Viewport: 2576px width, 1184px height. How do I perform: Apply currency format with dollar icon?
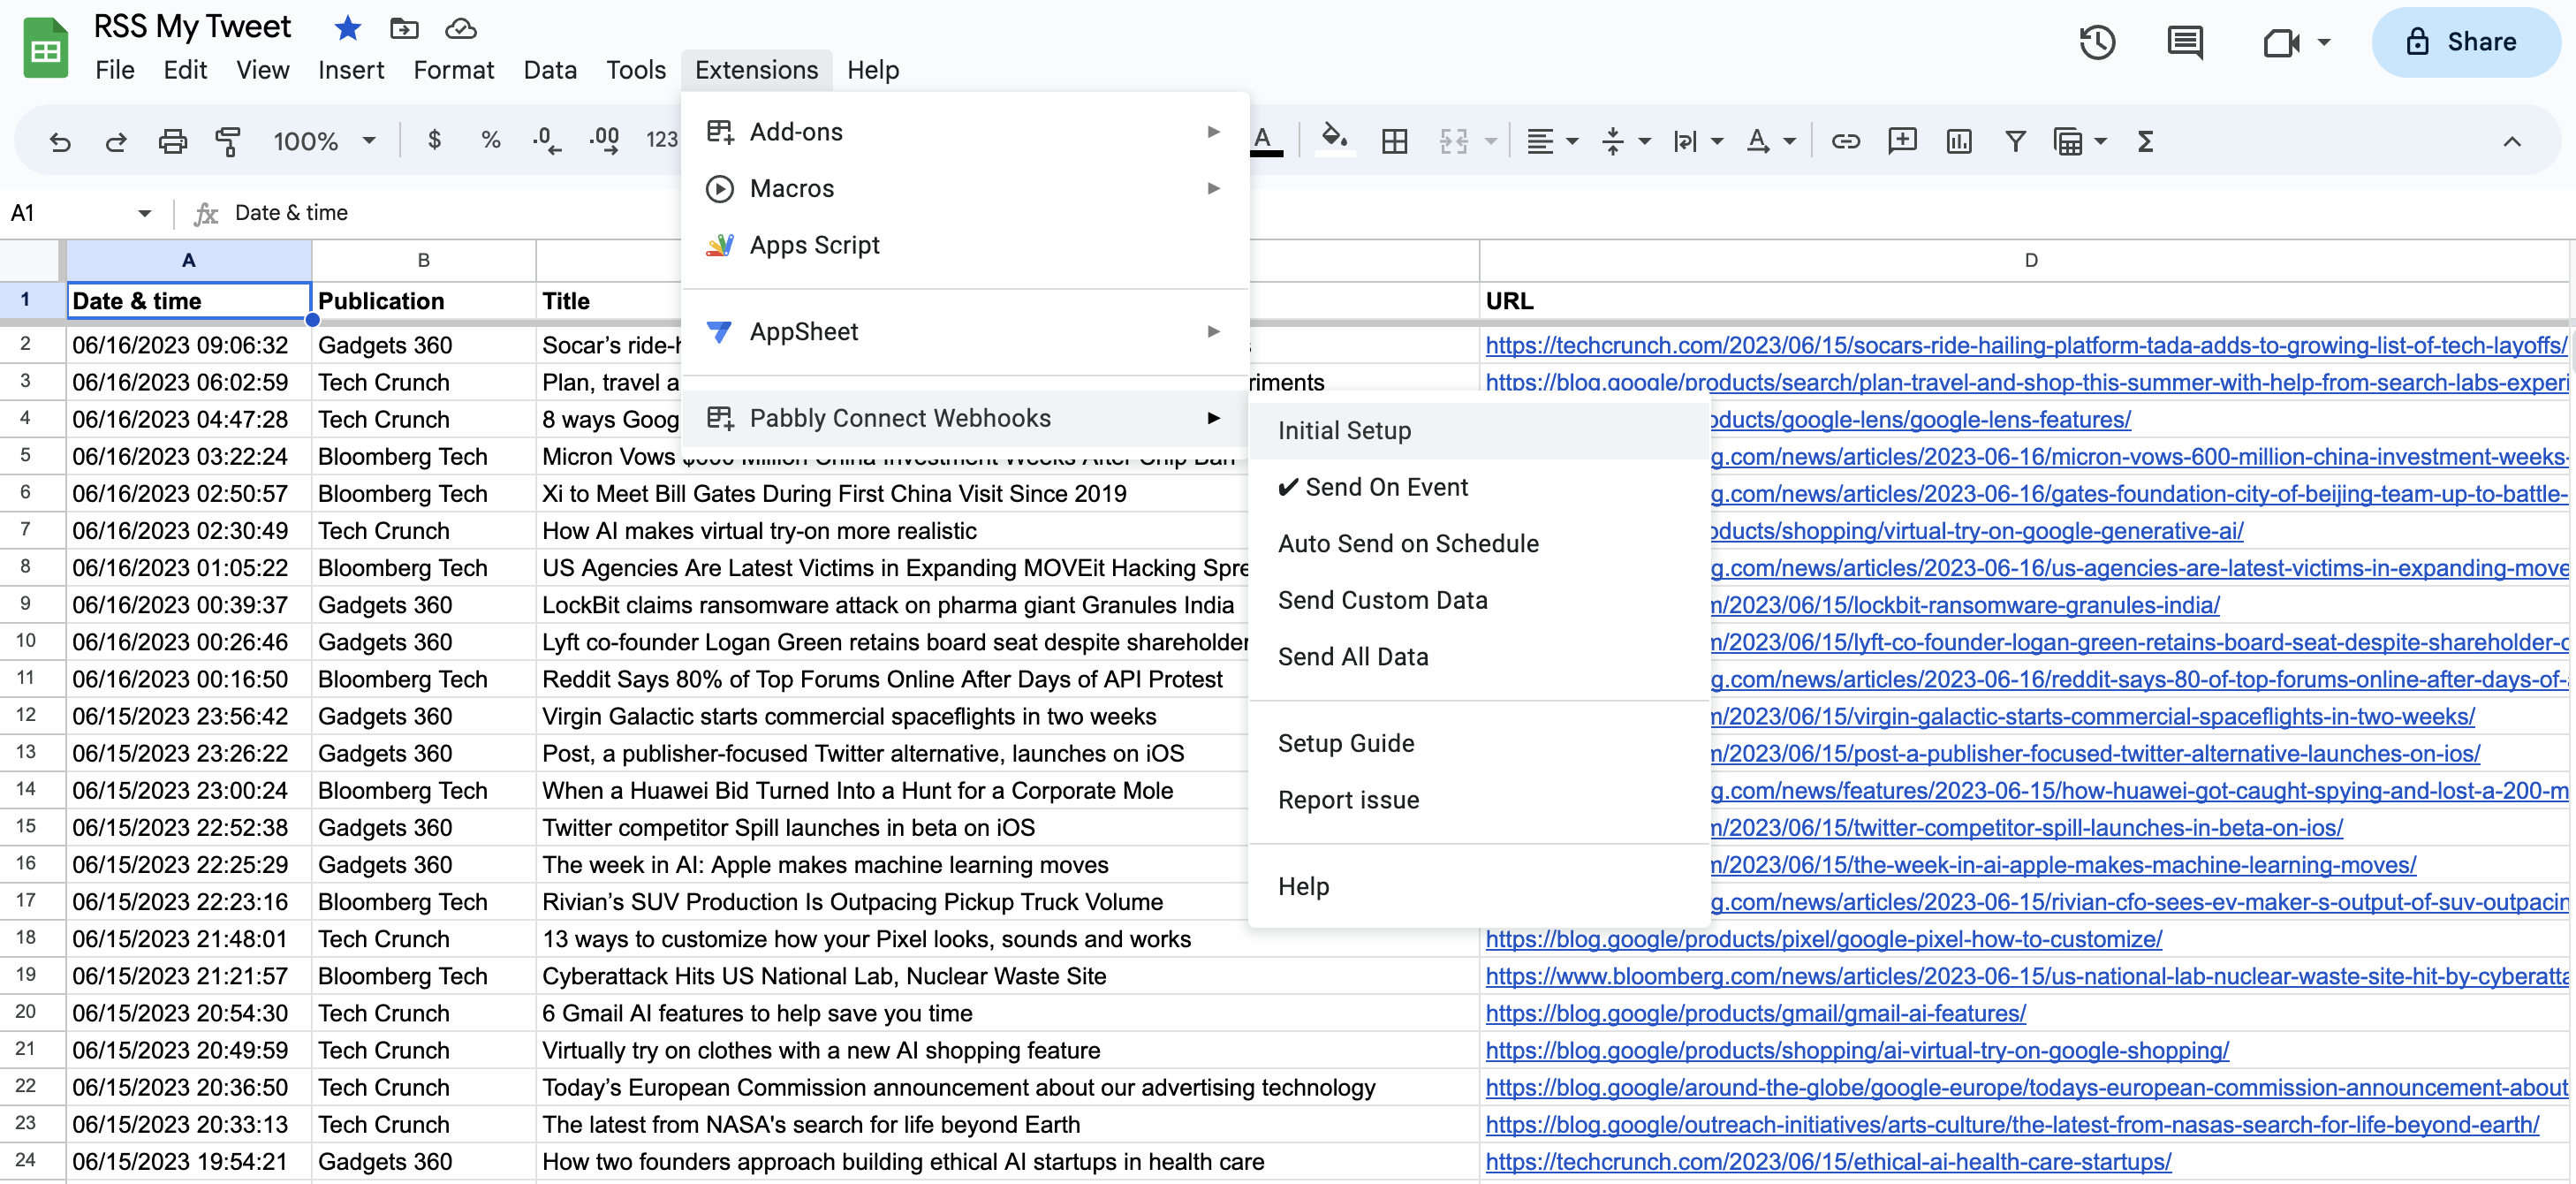[x=434, y=140]
